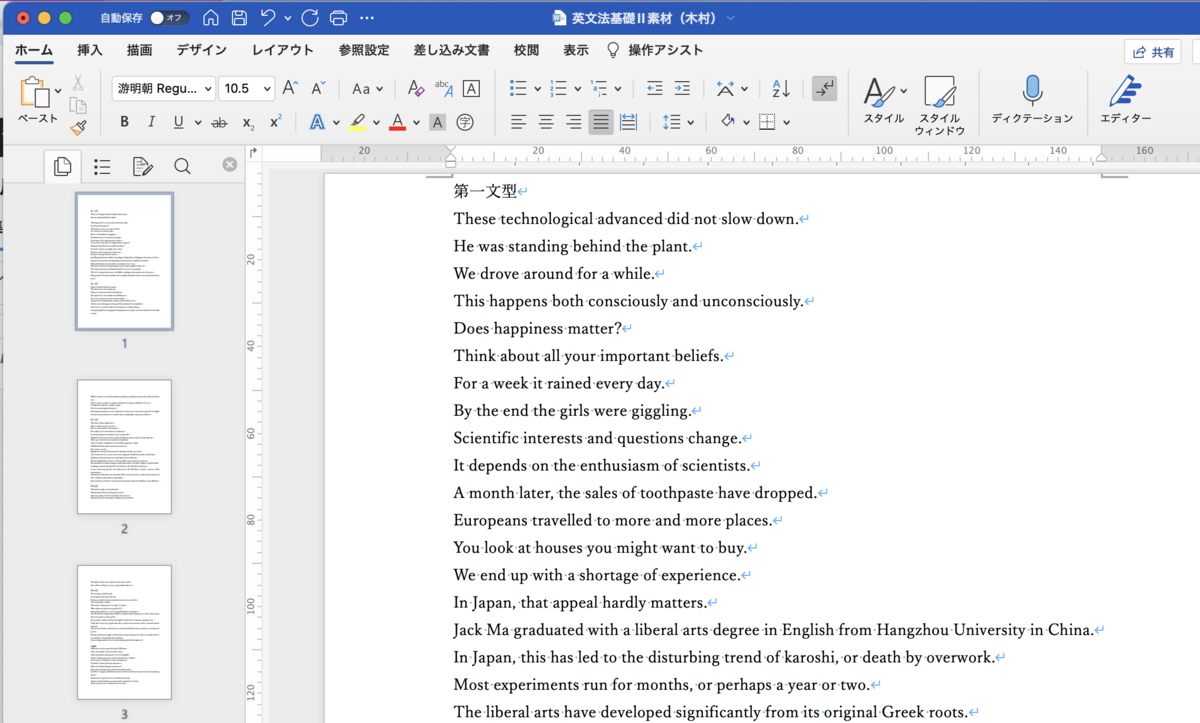This screenshot has height=723, width=1200.
Task: Apply numbered list formatting
Action: (x=558, y=89)
